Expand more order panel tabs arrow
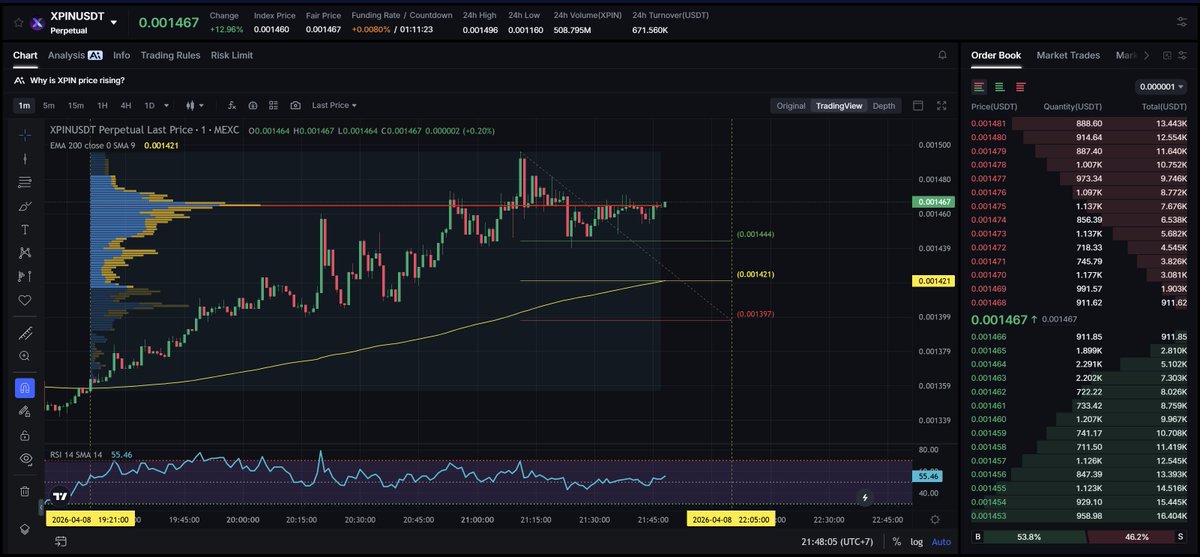 1146,56
